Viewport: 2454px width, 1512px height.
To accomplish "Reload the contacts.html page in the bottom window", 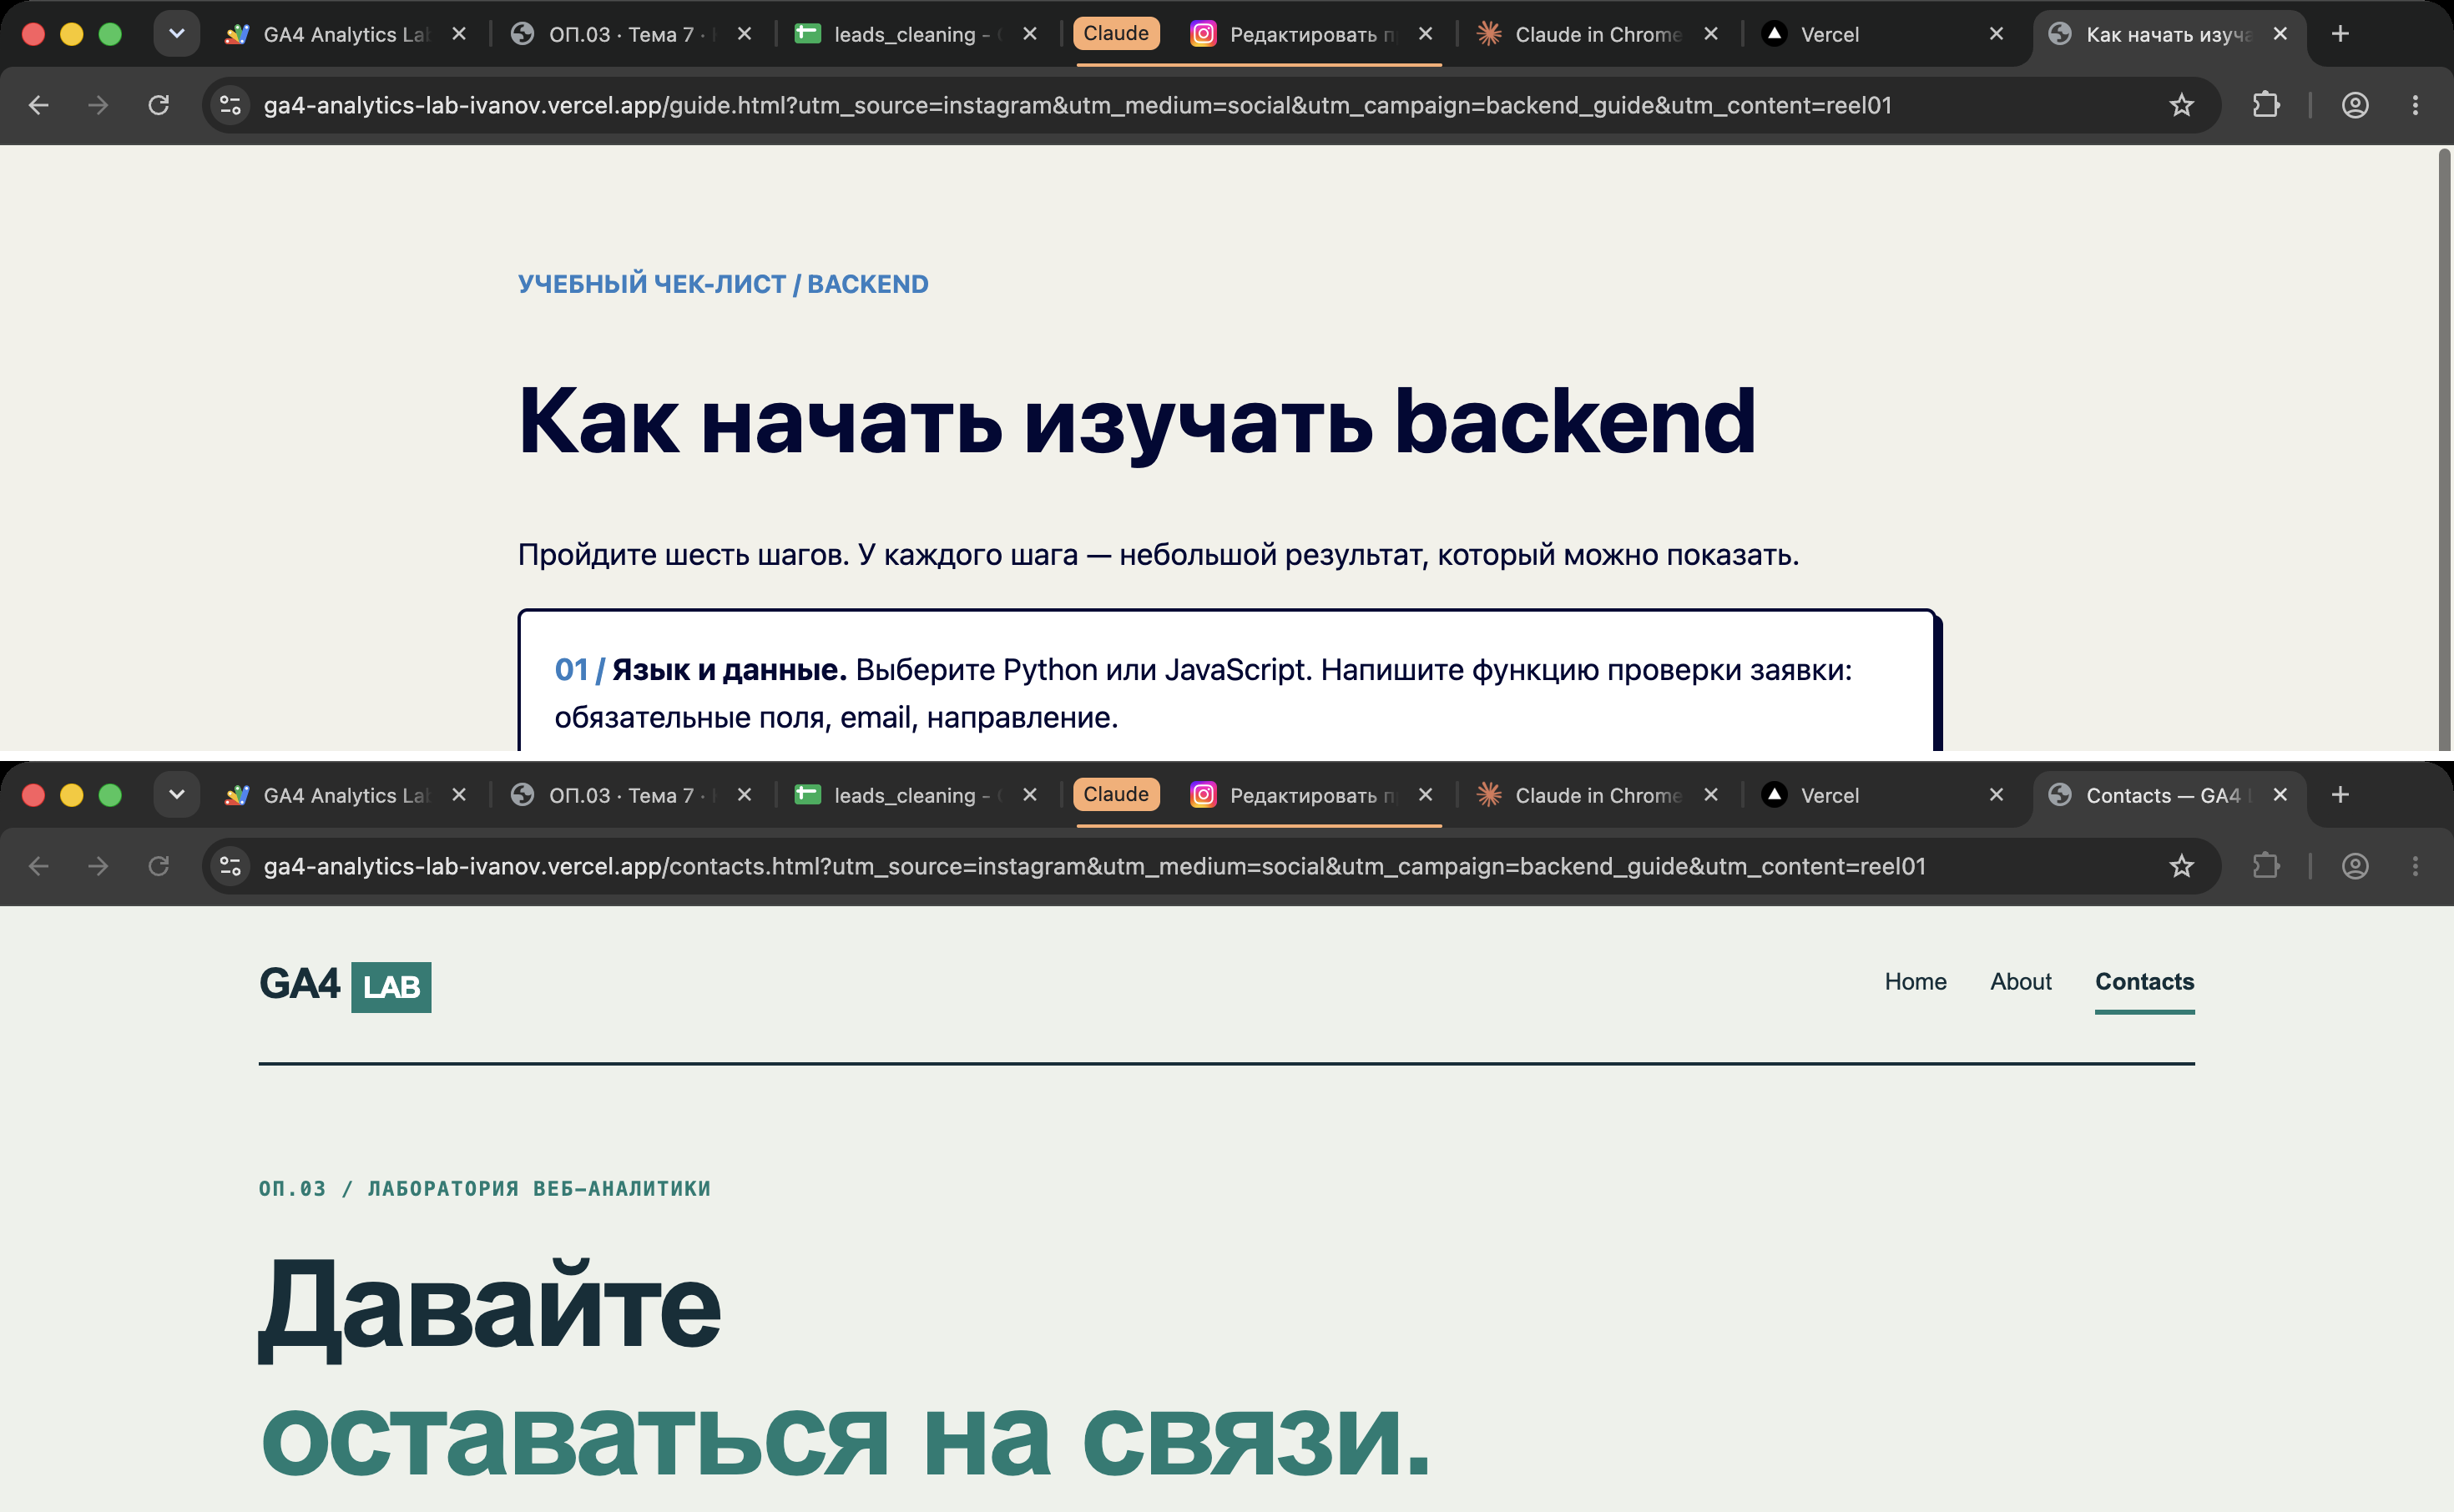I will coord(158,866).
